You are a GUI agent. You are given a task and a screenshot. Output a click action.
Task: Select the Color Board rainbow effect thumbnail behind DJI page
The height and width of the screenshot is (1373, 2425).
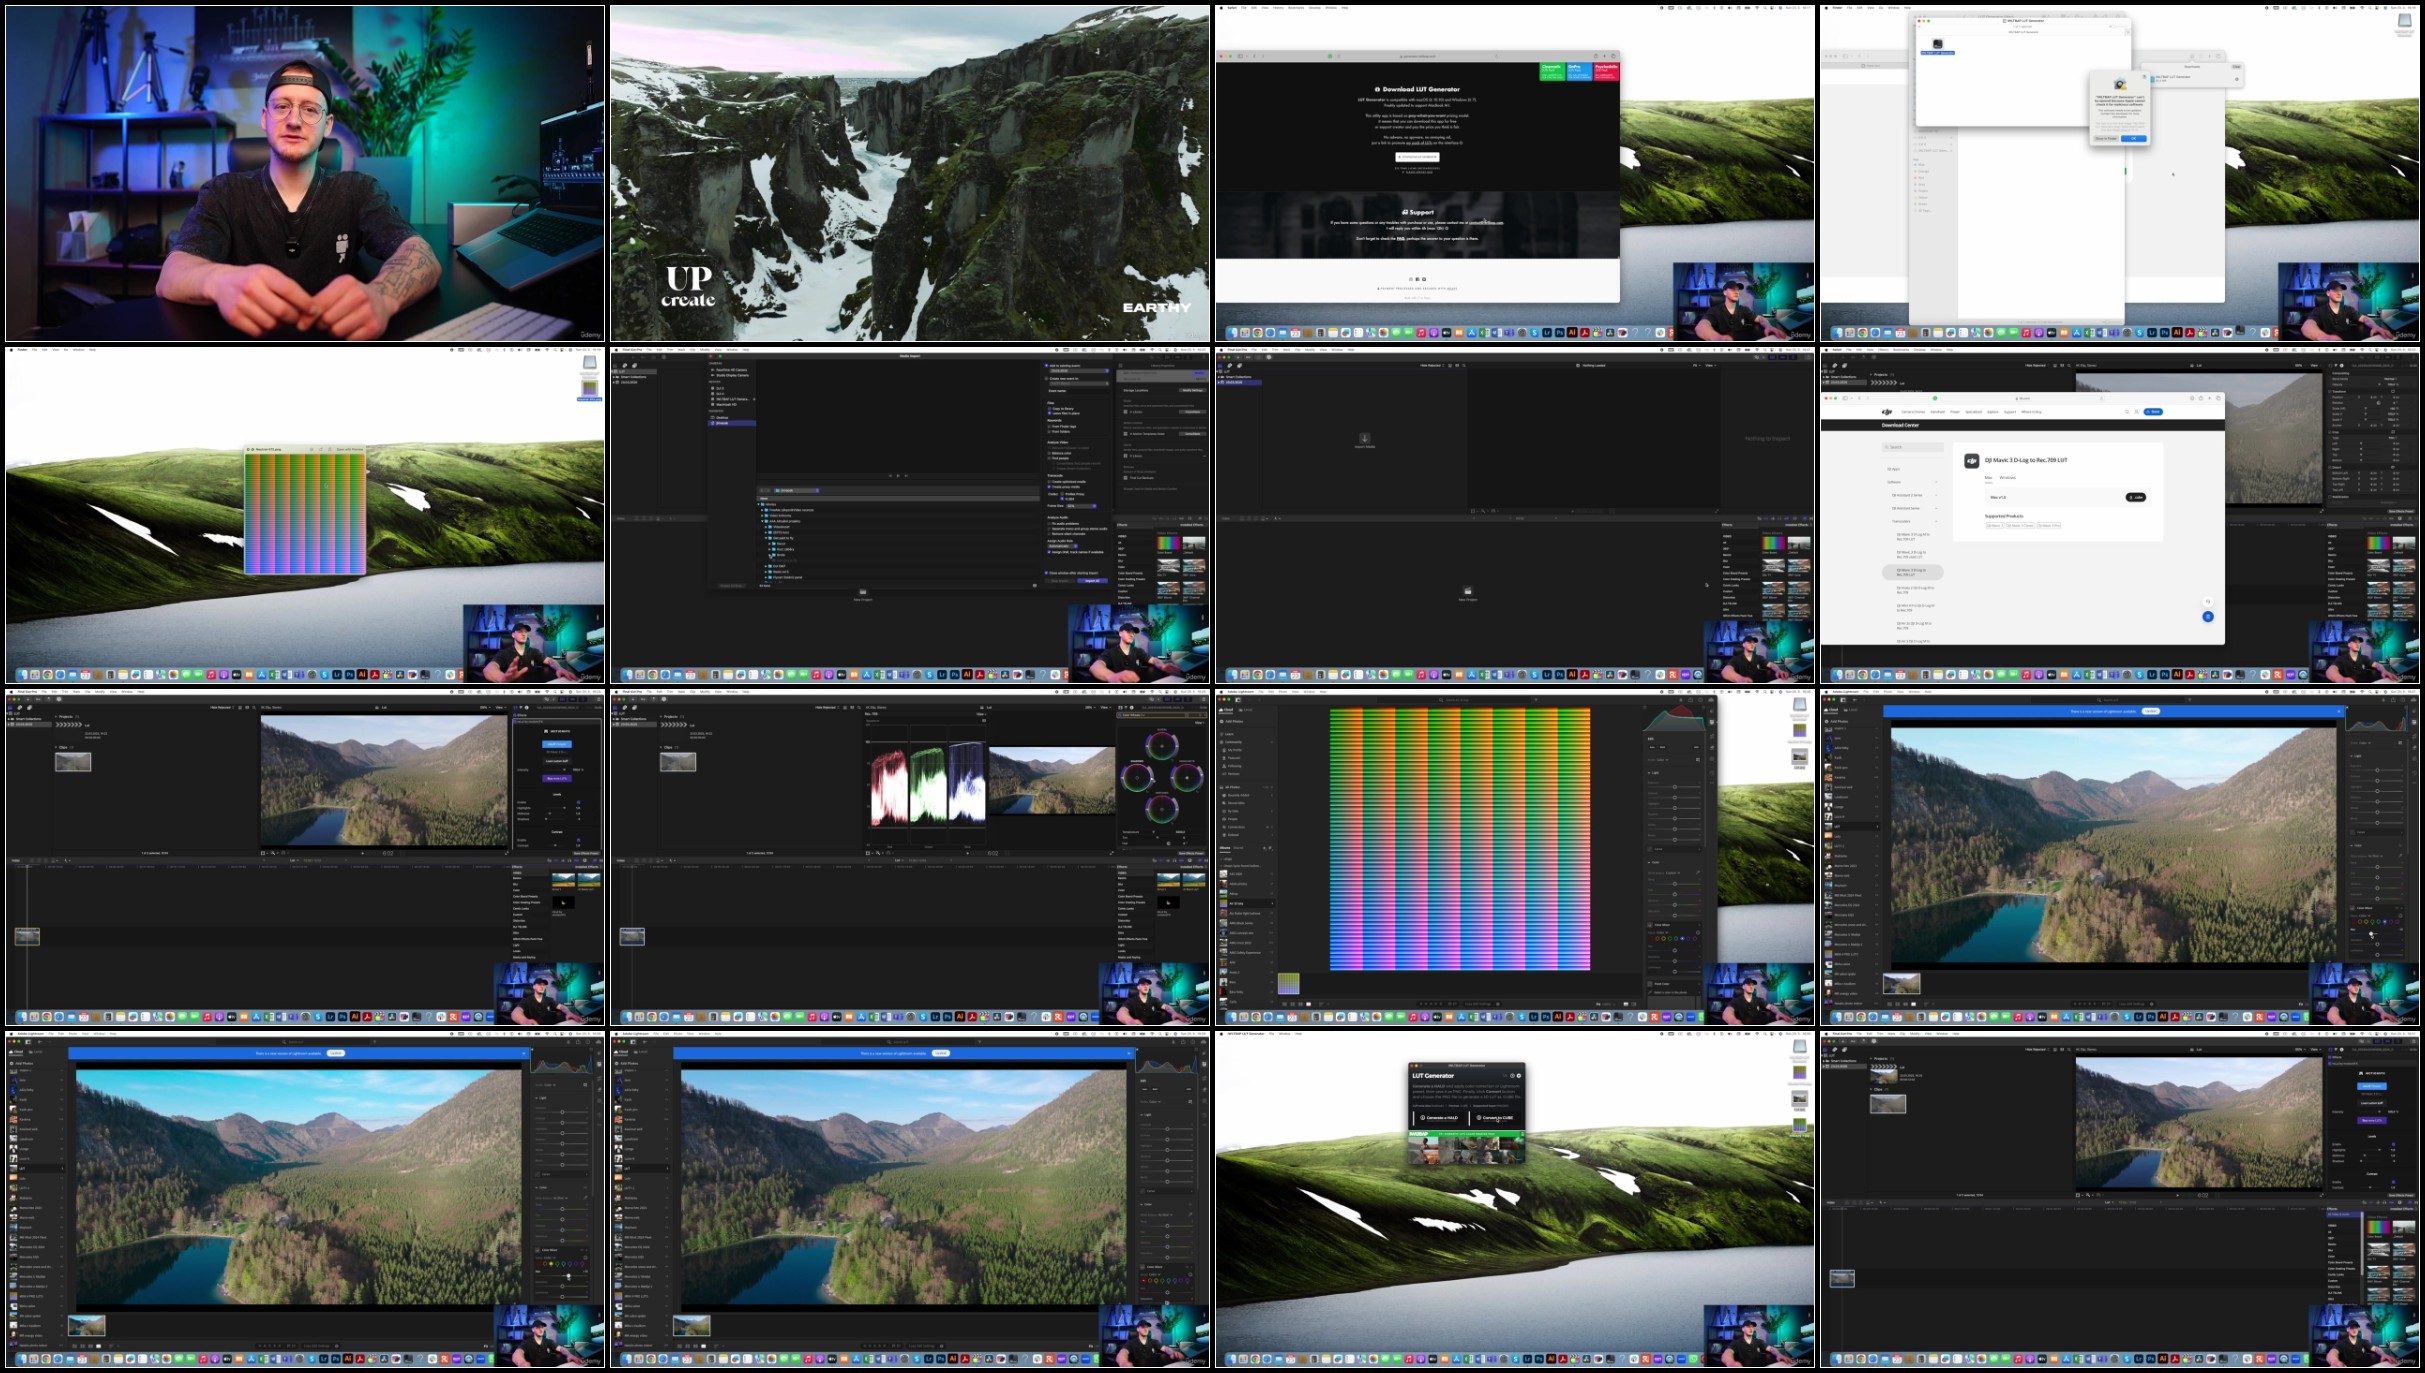[x=2378, y=543]
